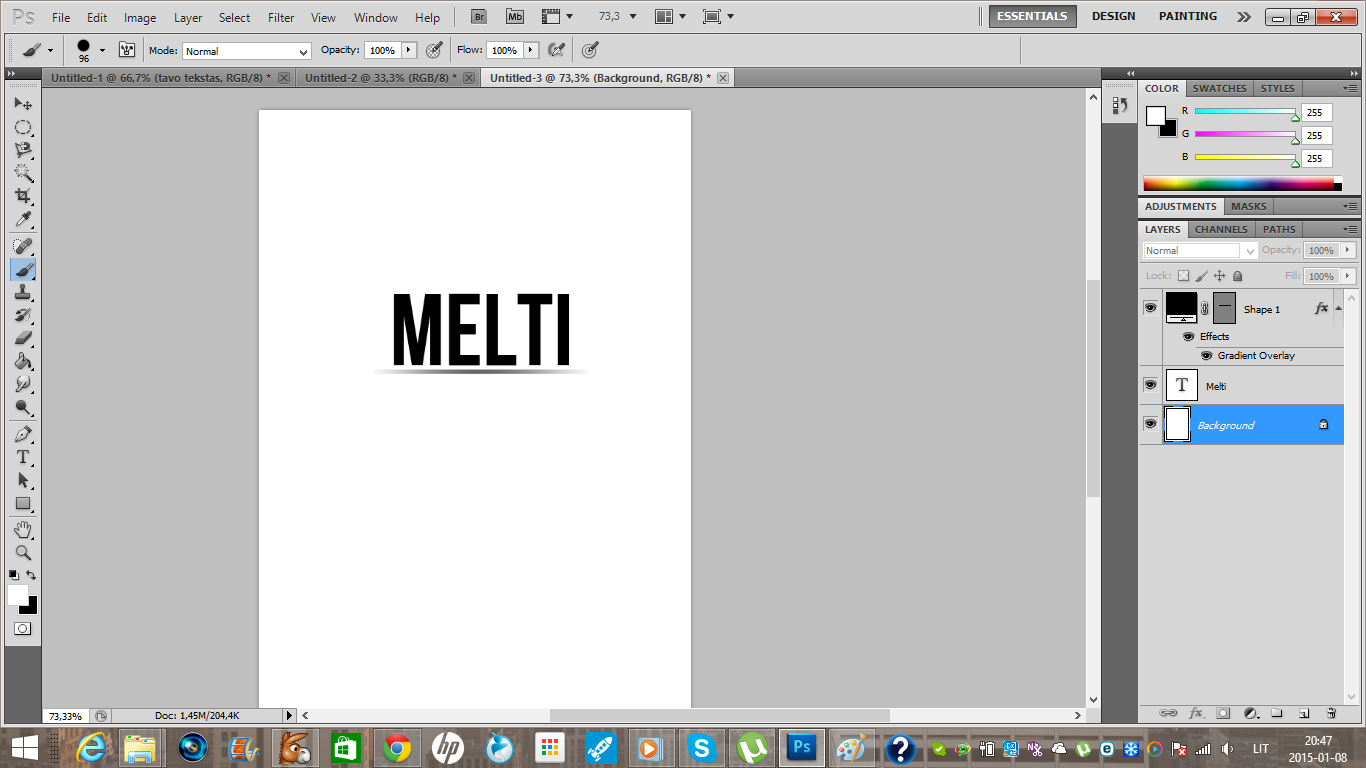Open the layer blending mode dropdown
This screenshot has width=1366, height=768.
pos(1198,251)
